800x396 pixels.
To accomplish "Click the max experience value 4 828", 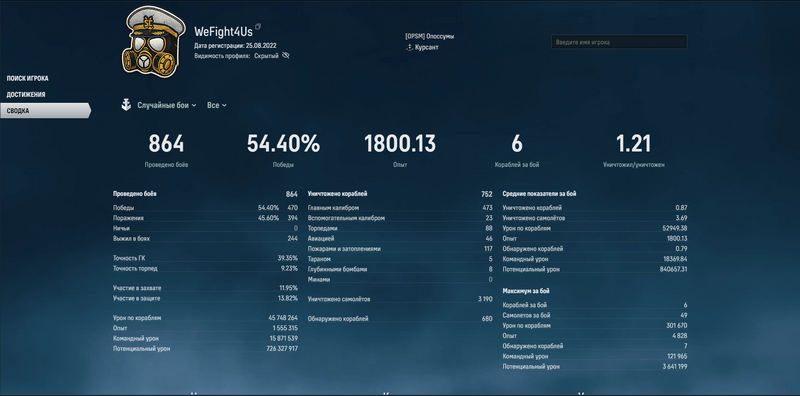I will point(680,335).
